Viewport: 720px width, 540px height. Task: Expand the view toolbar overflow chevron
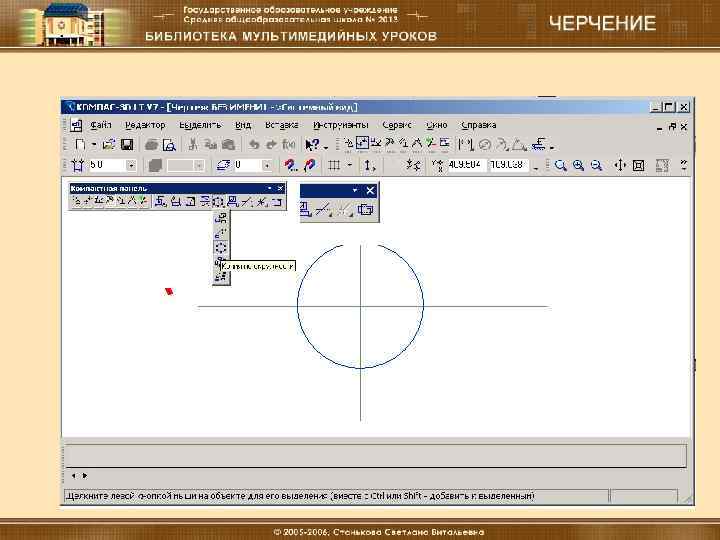[x=684, y=165]
